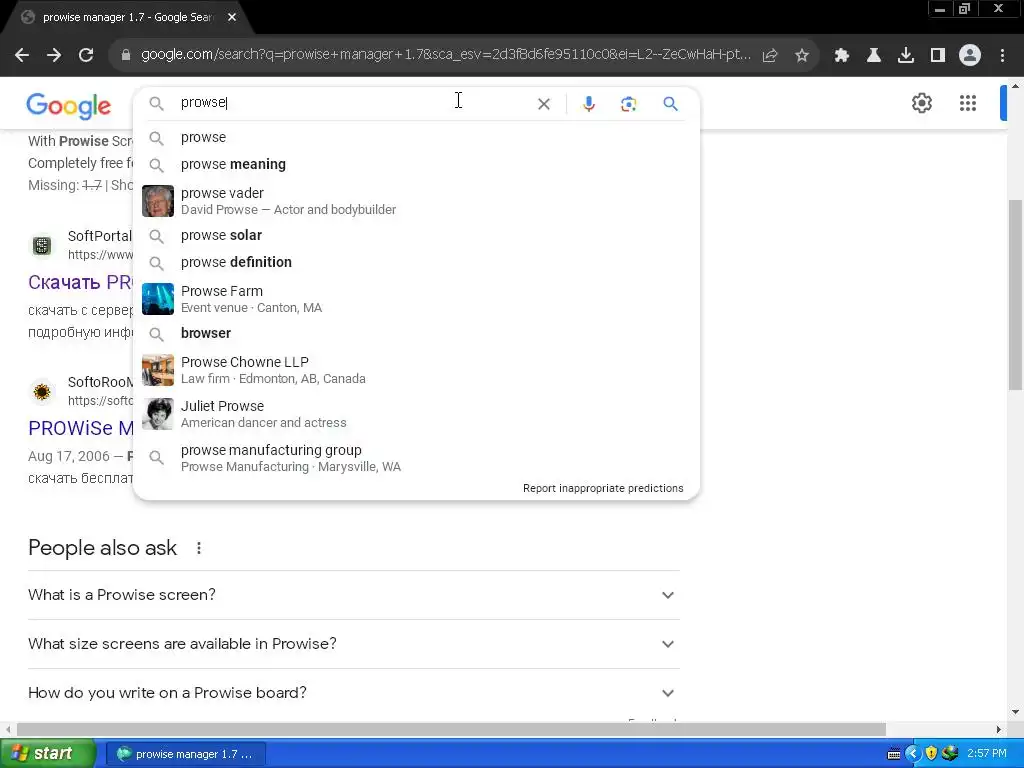Click the SoftPortal site favicon
This screenshot has height=768, width=1024.
pos(42,246)
